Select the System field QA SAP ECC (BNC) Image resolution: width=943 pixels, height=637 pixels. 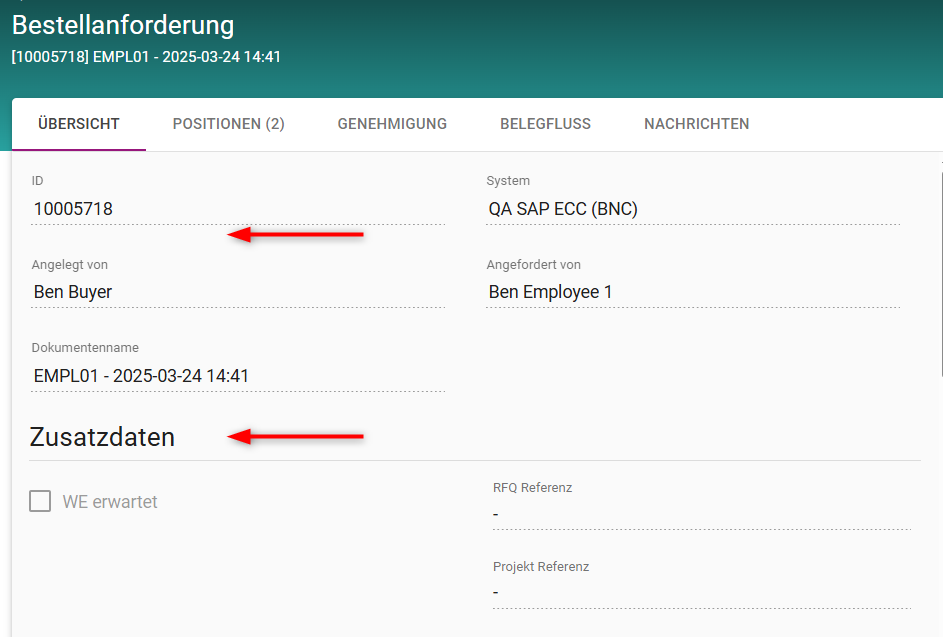coord(692,209)
